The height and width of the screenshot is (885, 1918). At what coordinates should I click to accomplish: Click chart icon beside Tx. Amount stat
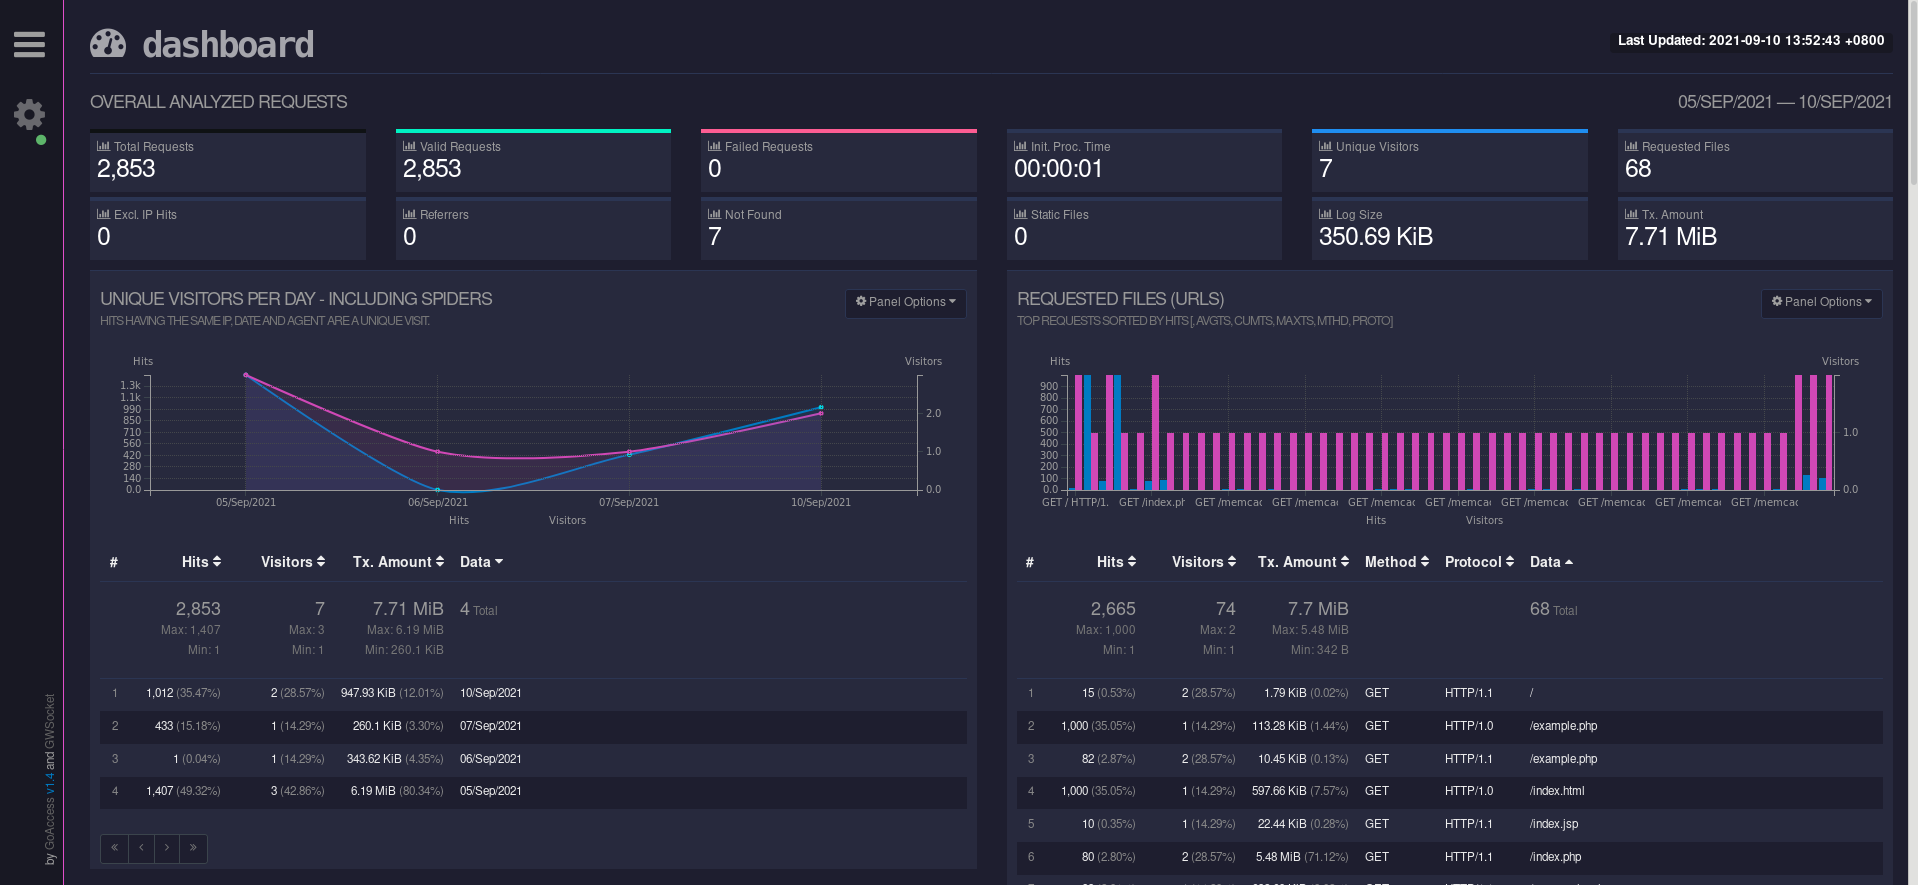pyautogui.click(x=1631, y=214)
